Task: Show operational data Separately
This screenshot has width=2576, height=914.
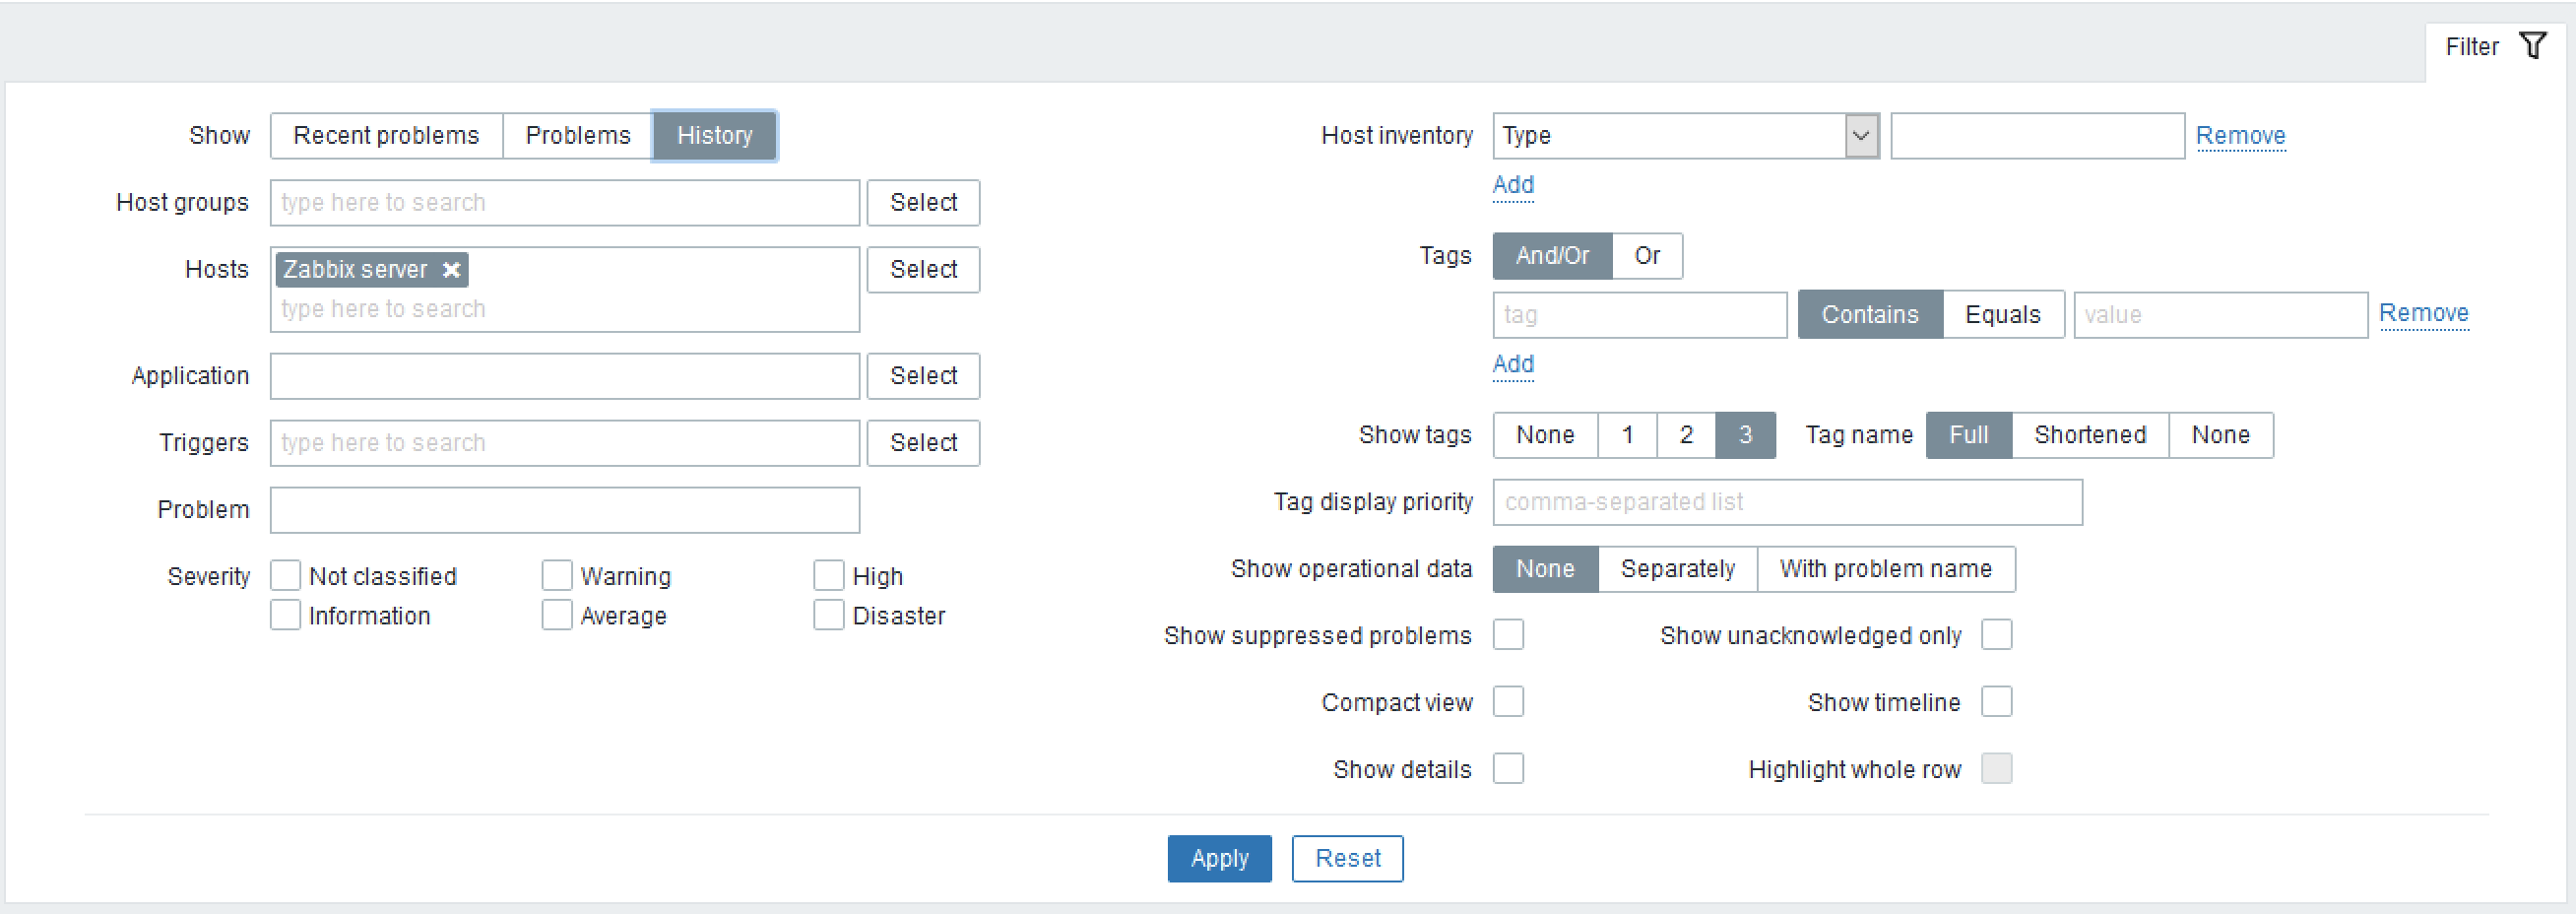Action: (1677, 569)
